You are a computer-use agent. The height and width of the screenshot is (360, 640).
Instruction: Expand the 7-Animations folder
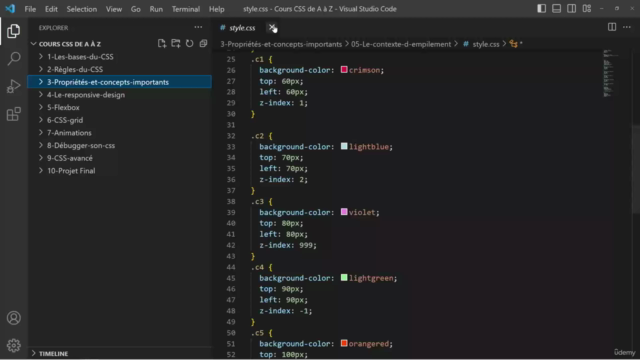pos(120,133)
